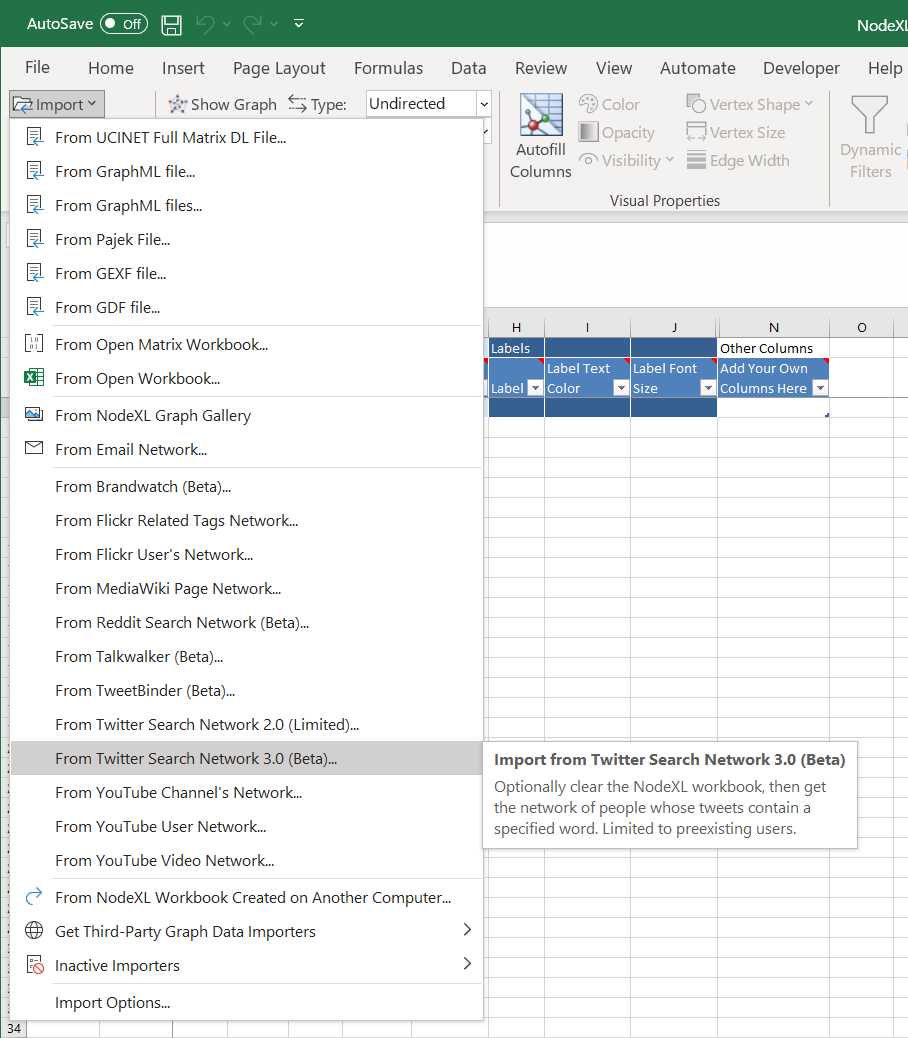Select column N header
Screen dimensions: 908x1038
pos(773,327)
